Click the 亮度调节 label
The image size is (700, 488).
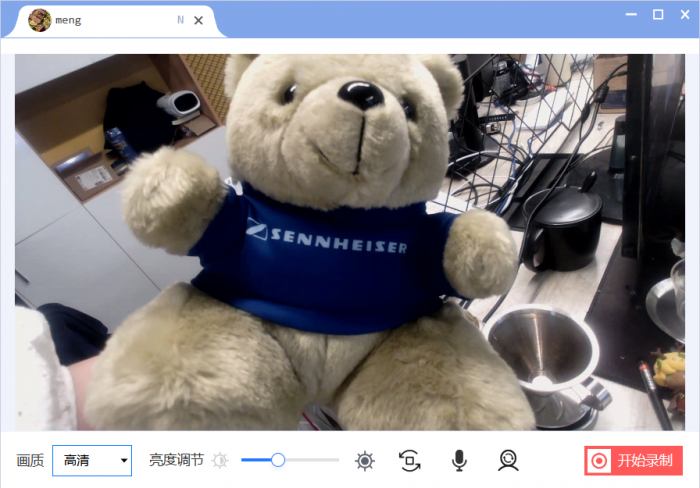[x=176, y=460]
